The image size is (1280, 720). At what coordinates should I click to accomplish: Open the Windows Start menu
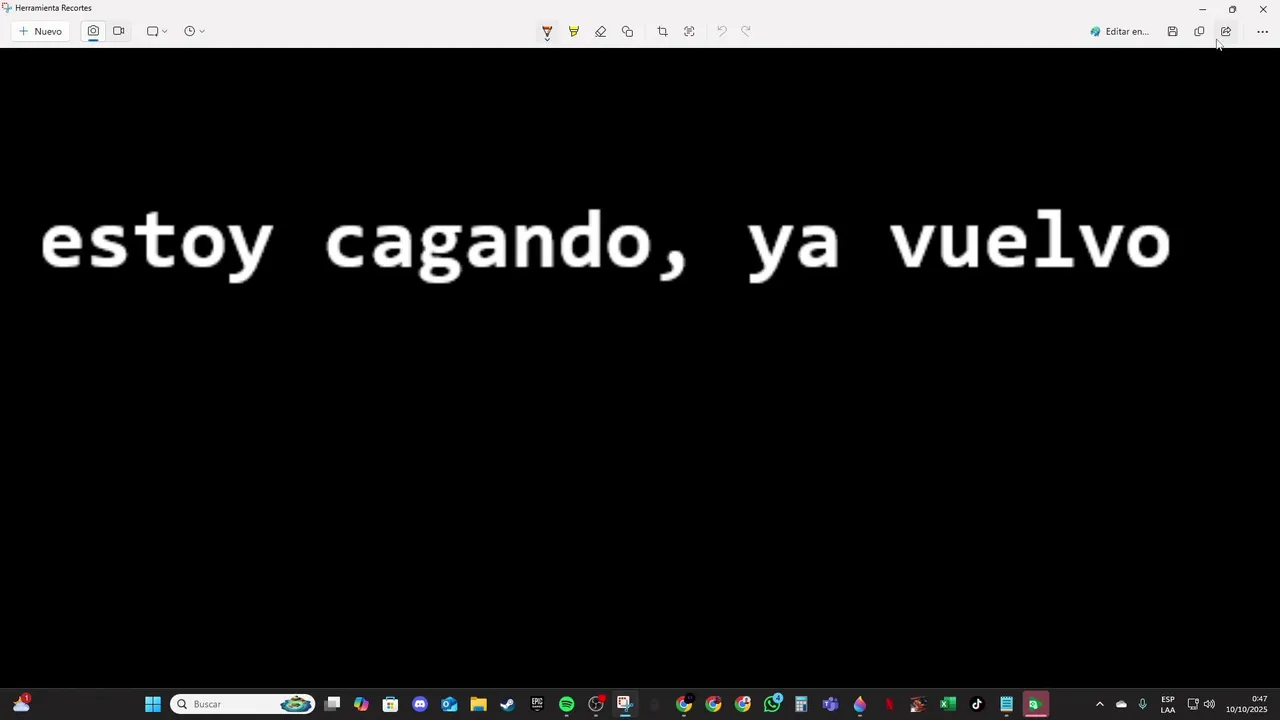153,704
